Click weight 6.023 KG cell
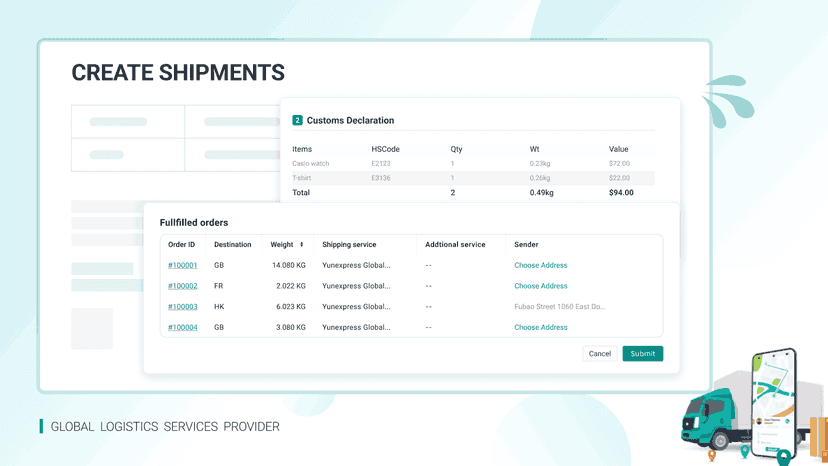This screenshot has width=828, height=466. pyautogui.click(x=290, y=306)
